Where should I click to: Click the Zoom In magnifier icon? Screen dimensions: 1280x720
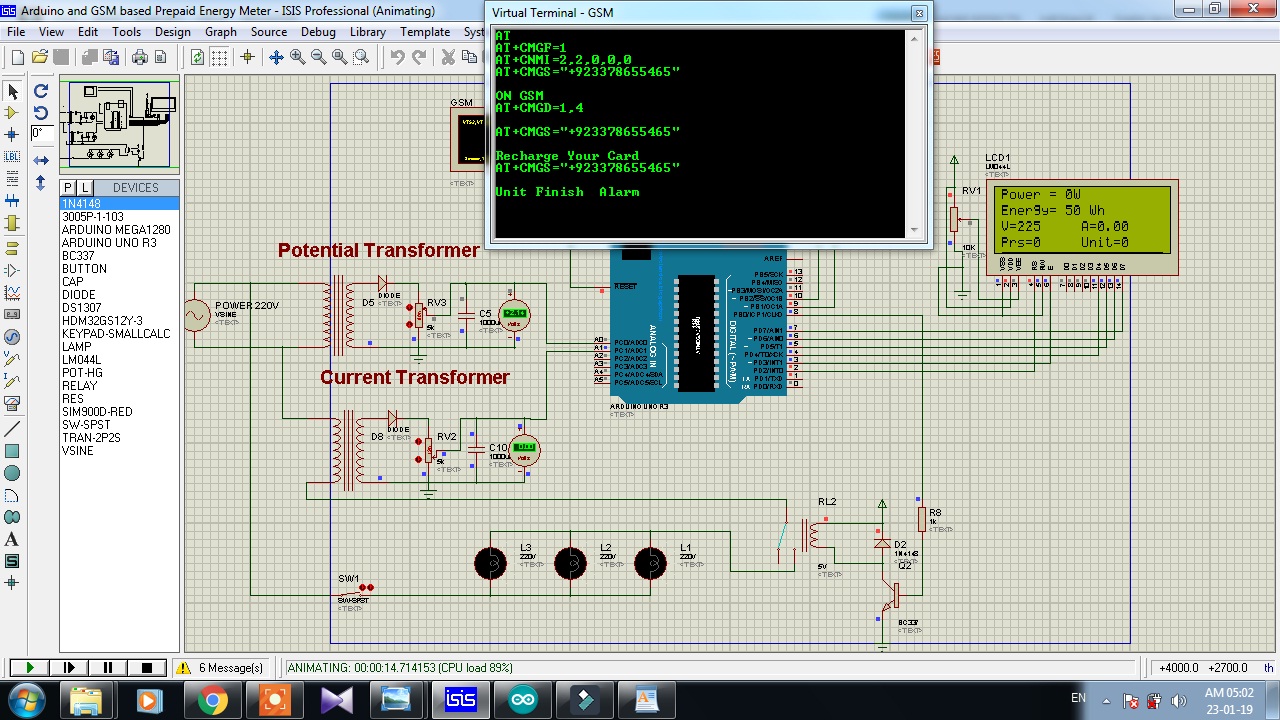click(x=297, y=57)
